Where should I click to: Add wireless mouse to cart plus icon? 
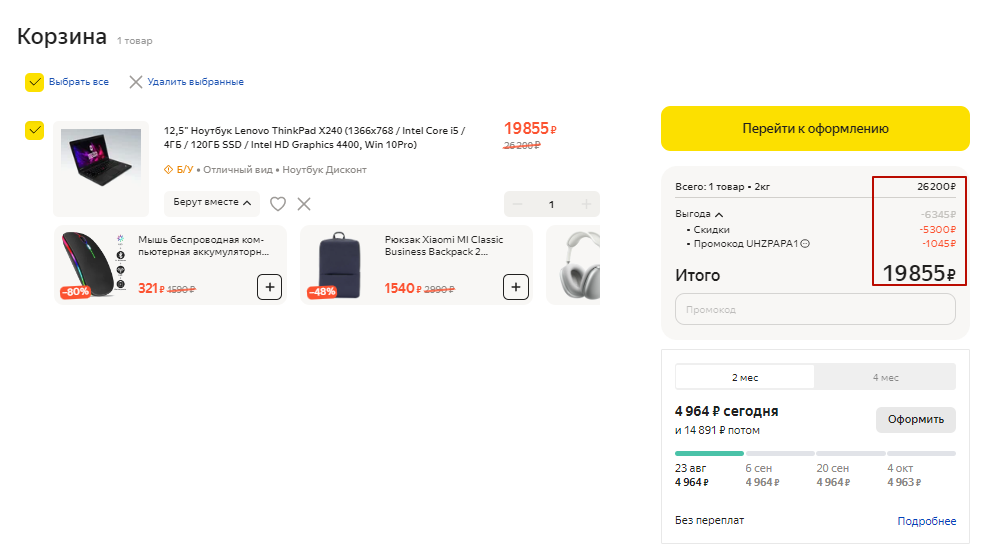click(269, 288)
